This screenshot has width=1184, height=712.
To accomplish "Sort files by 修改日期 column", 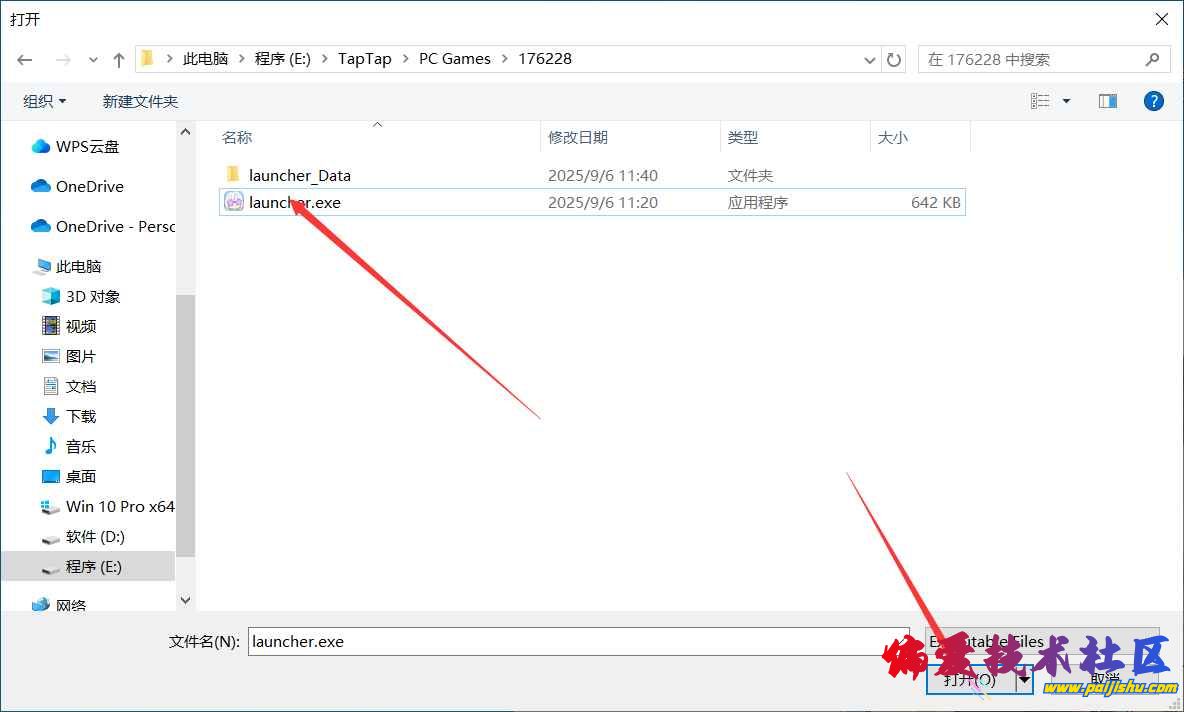I will pos(578,137).
